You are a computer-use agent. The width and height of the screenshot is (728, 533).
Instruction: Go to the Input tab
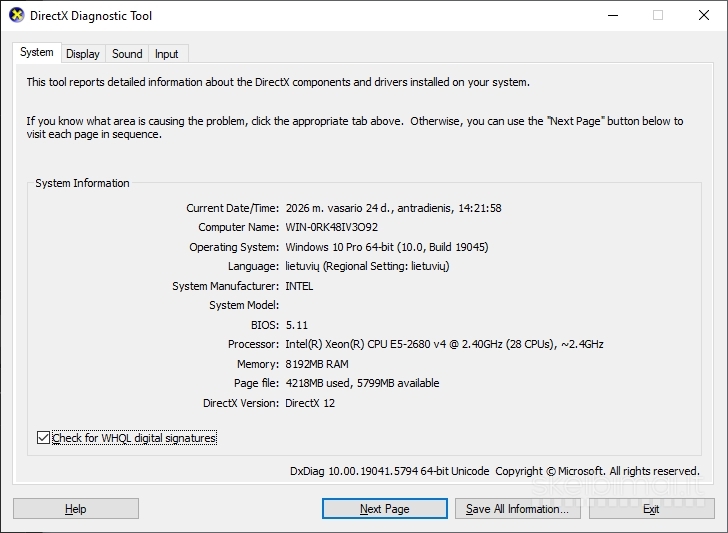[x=167, y=54]
